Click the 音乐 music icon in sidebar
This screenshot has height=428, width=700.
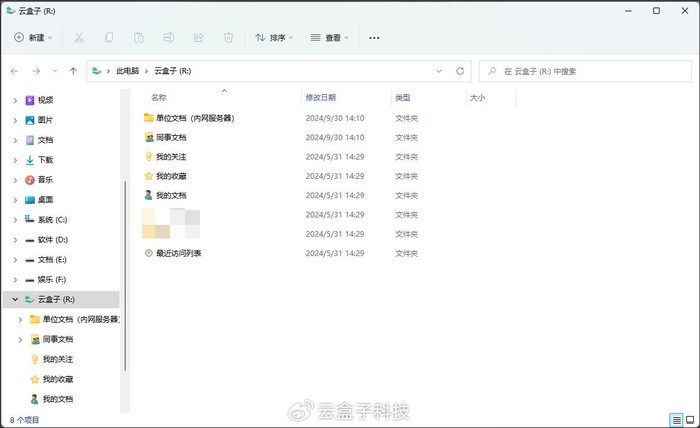pyautogui.click(x=29, y=180)
